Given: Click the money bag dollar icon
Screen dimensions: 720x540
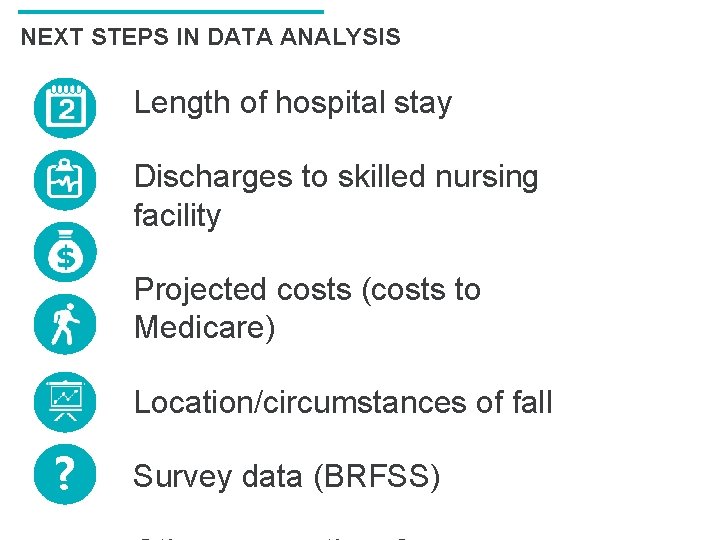Looking at the screenshot, I should pyautogui.click(x=65, y=252).
